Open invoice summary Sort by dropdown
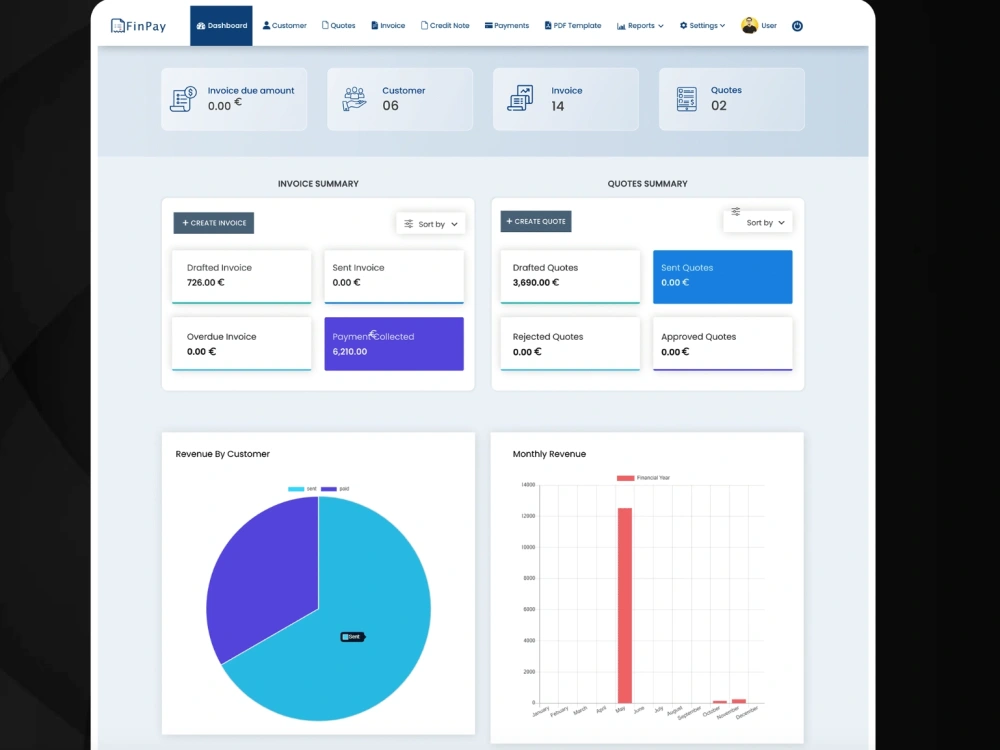The width and height of the screenshot is (1000, 750). point(430,224)
